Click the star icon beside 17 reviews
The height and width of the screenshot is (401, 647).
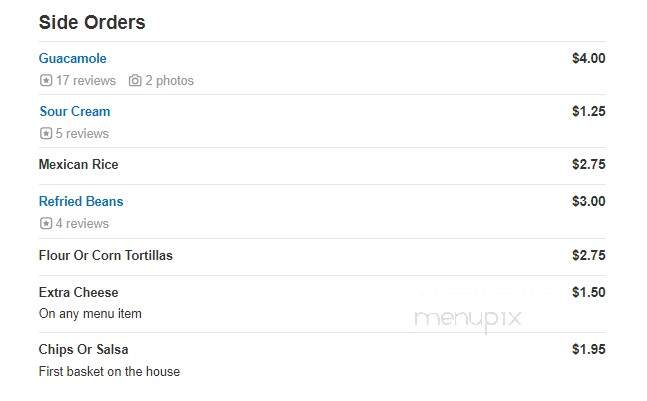46,80
